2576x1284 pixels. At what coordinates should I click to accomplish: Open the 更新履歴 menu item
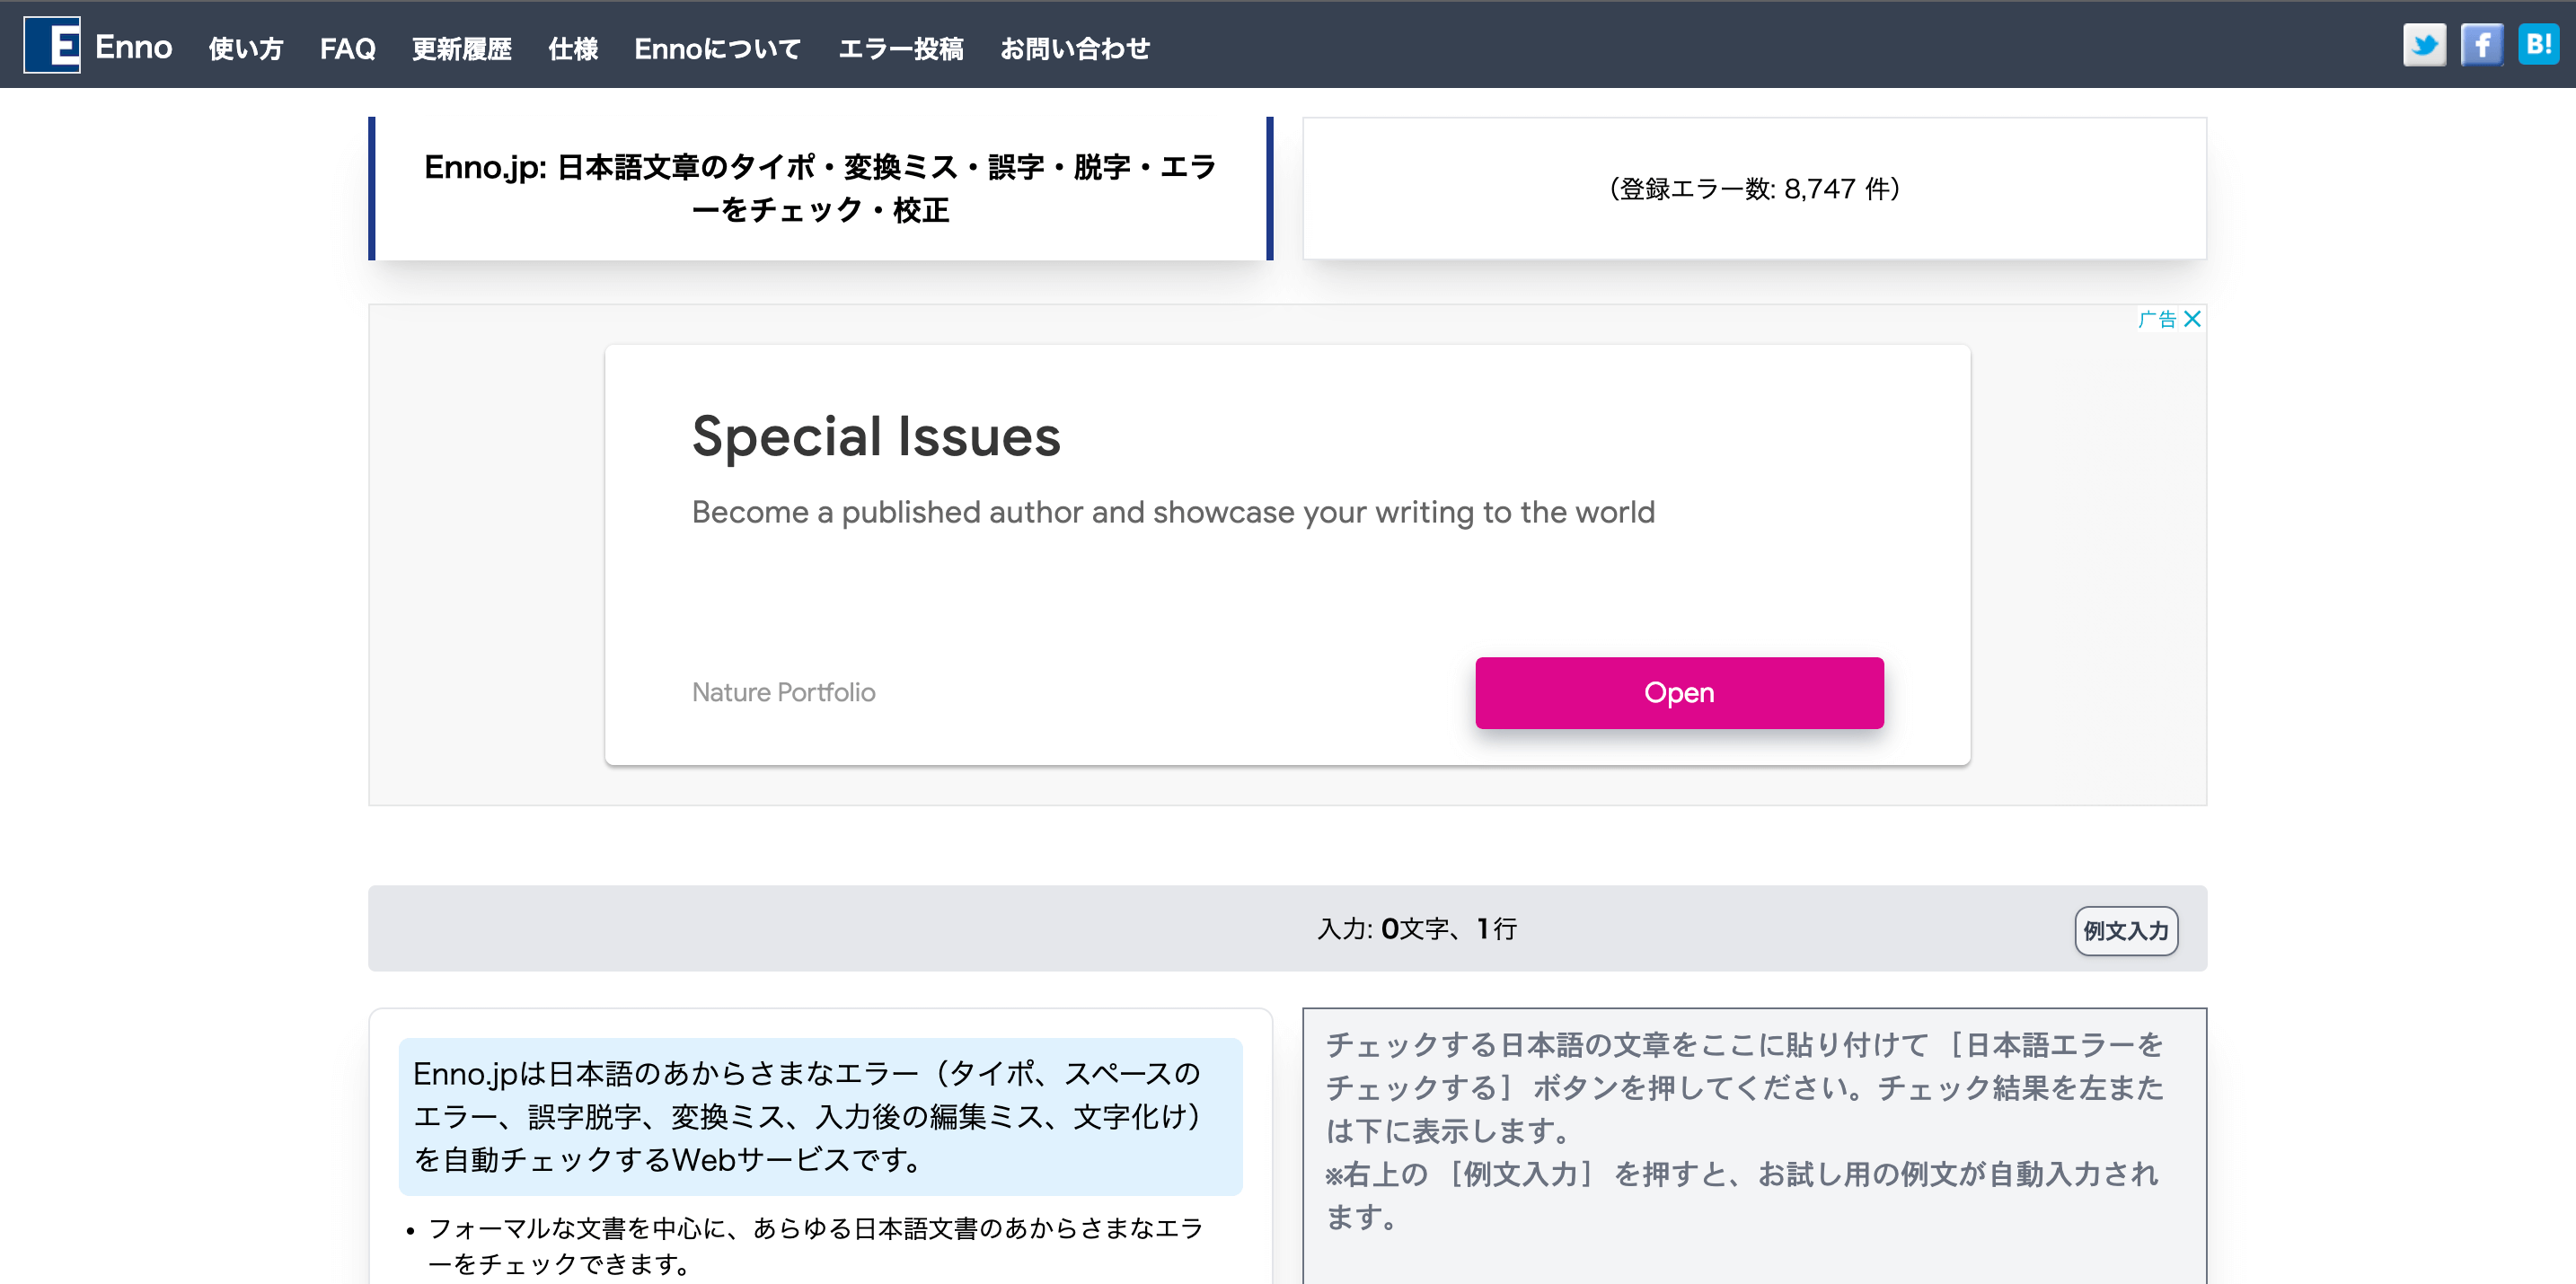coord(461,48)
